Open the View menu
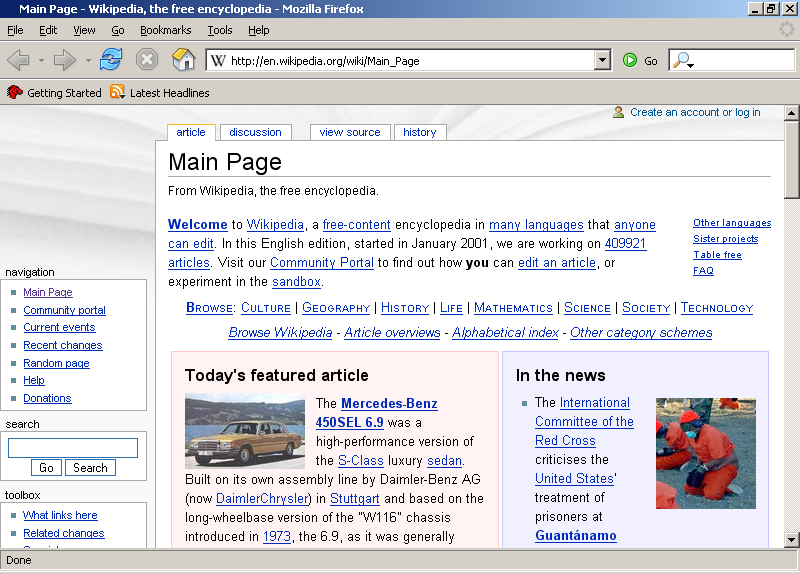 point(84,30)
